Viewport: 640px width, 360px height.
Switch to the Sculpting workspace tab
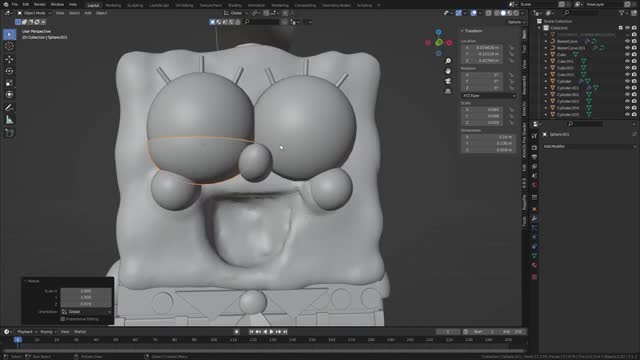pyautogui.click(x=135, y=5)
